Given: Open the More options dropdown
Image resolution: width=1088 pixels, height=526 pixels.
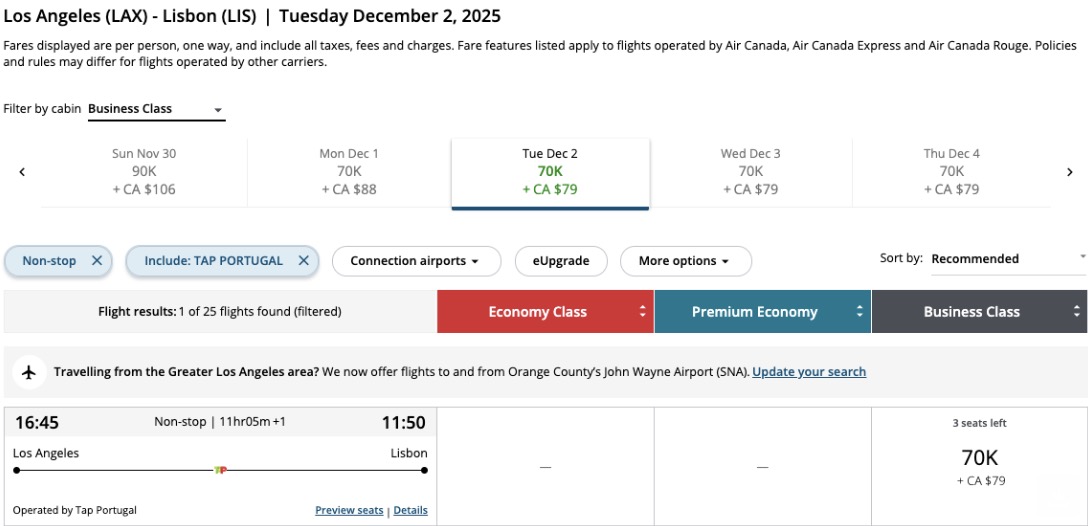Looking at the screenshot, I should [x=685, y=261].
